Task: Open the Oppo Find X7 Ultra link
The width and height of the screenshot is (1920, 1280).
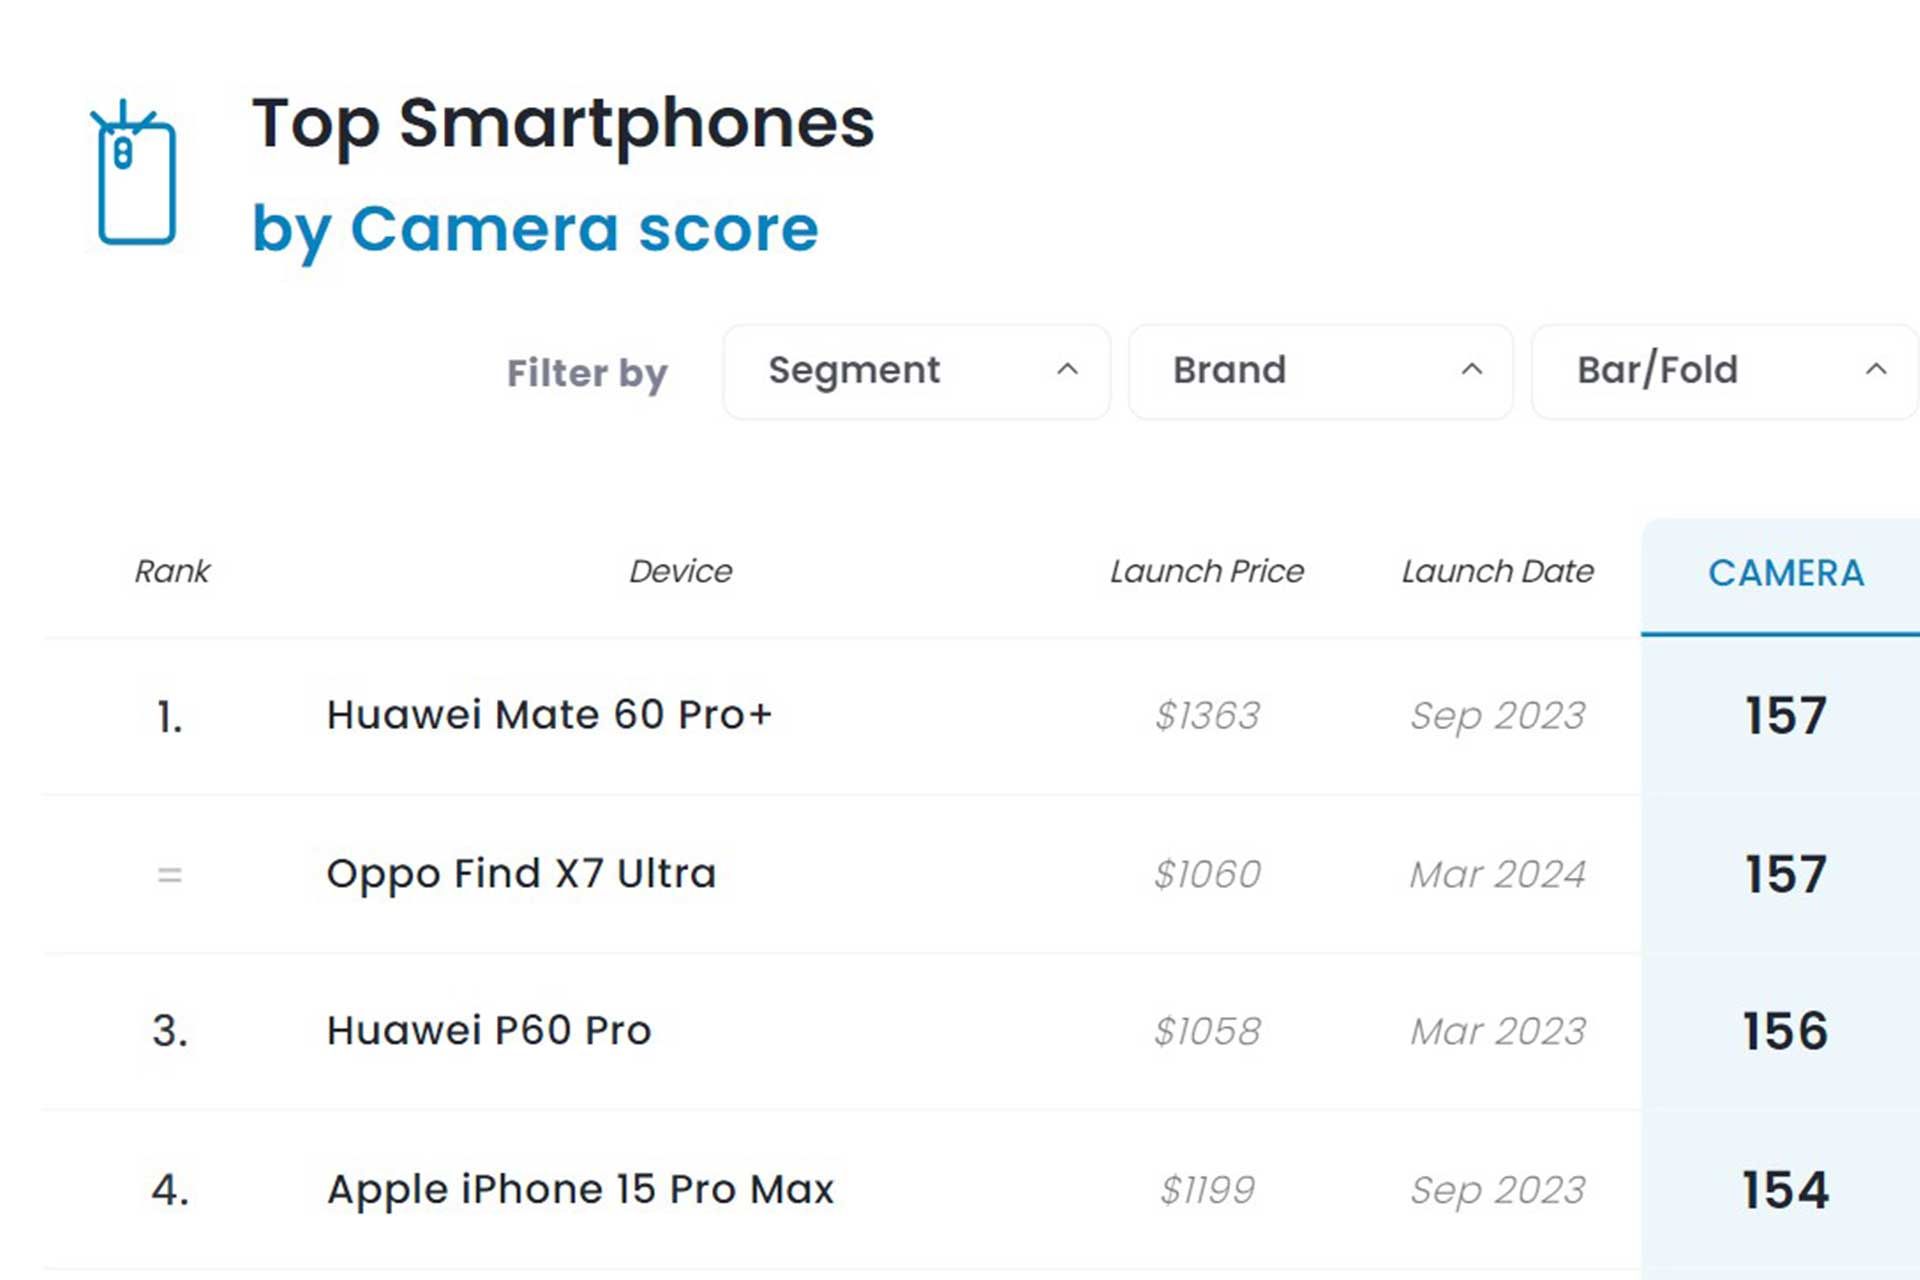Action: click(521, 874)
